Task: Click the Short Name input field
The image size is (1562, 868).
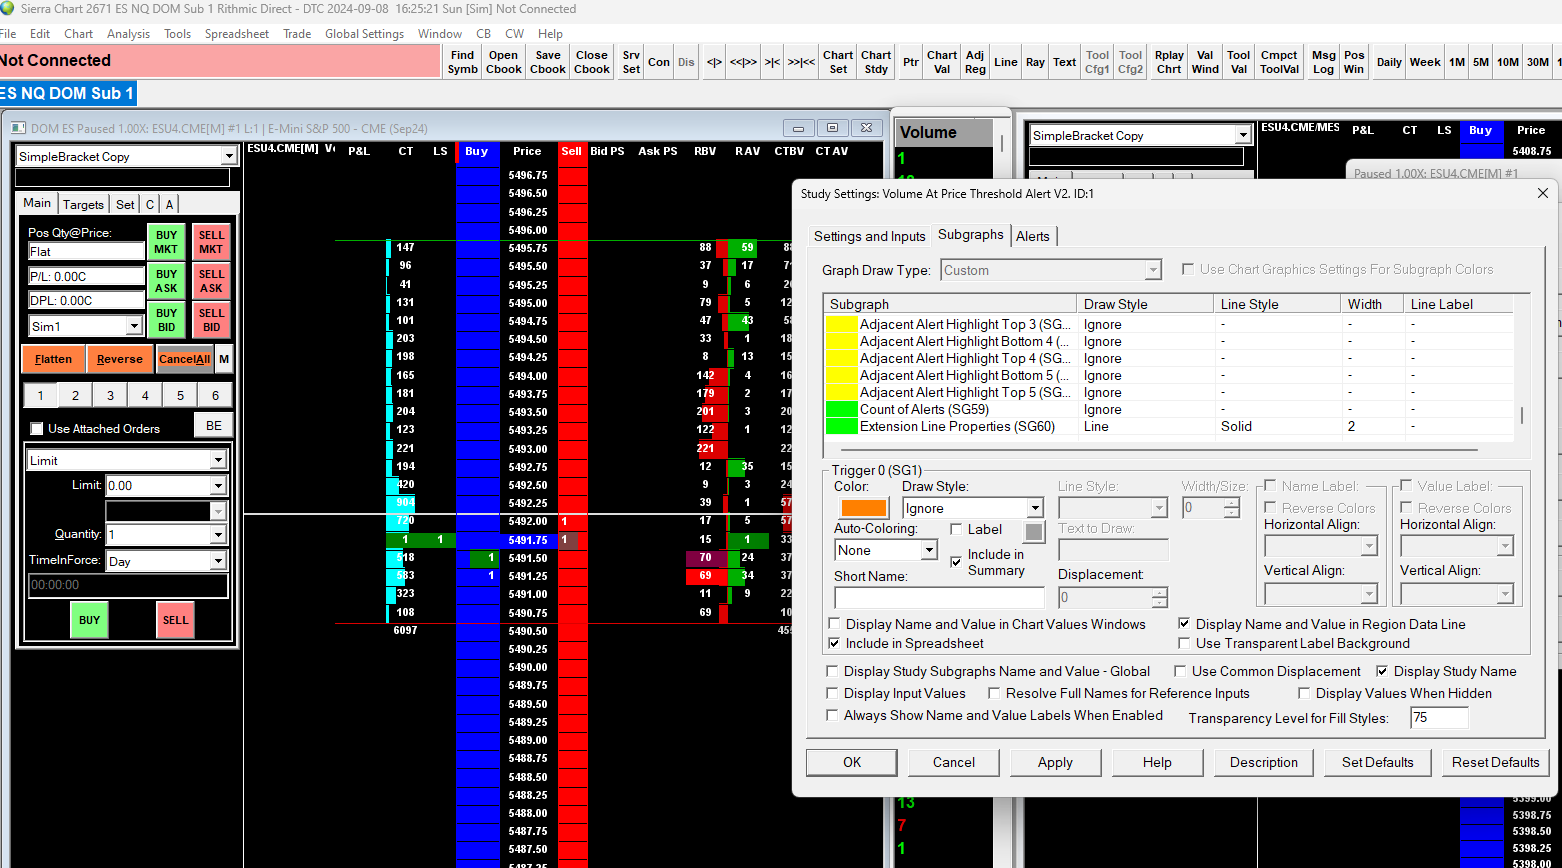Action: click(938, 597)
